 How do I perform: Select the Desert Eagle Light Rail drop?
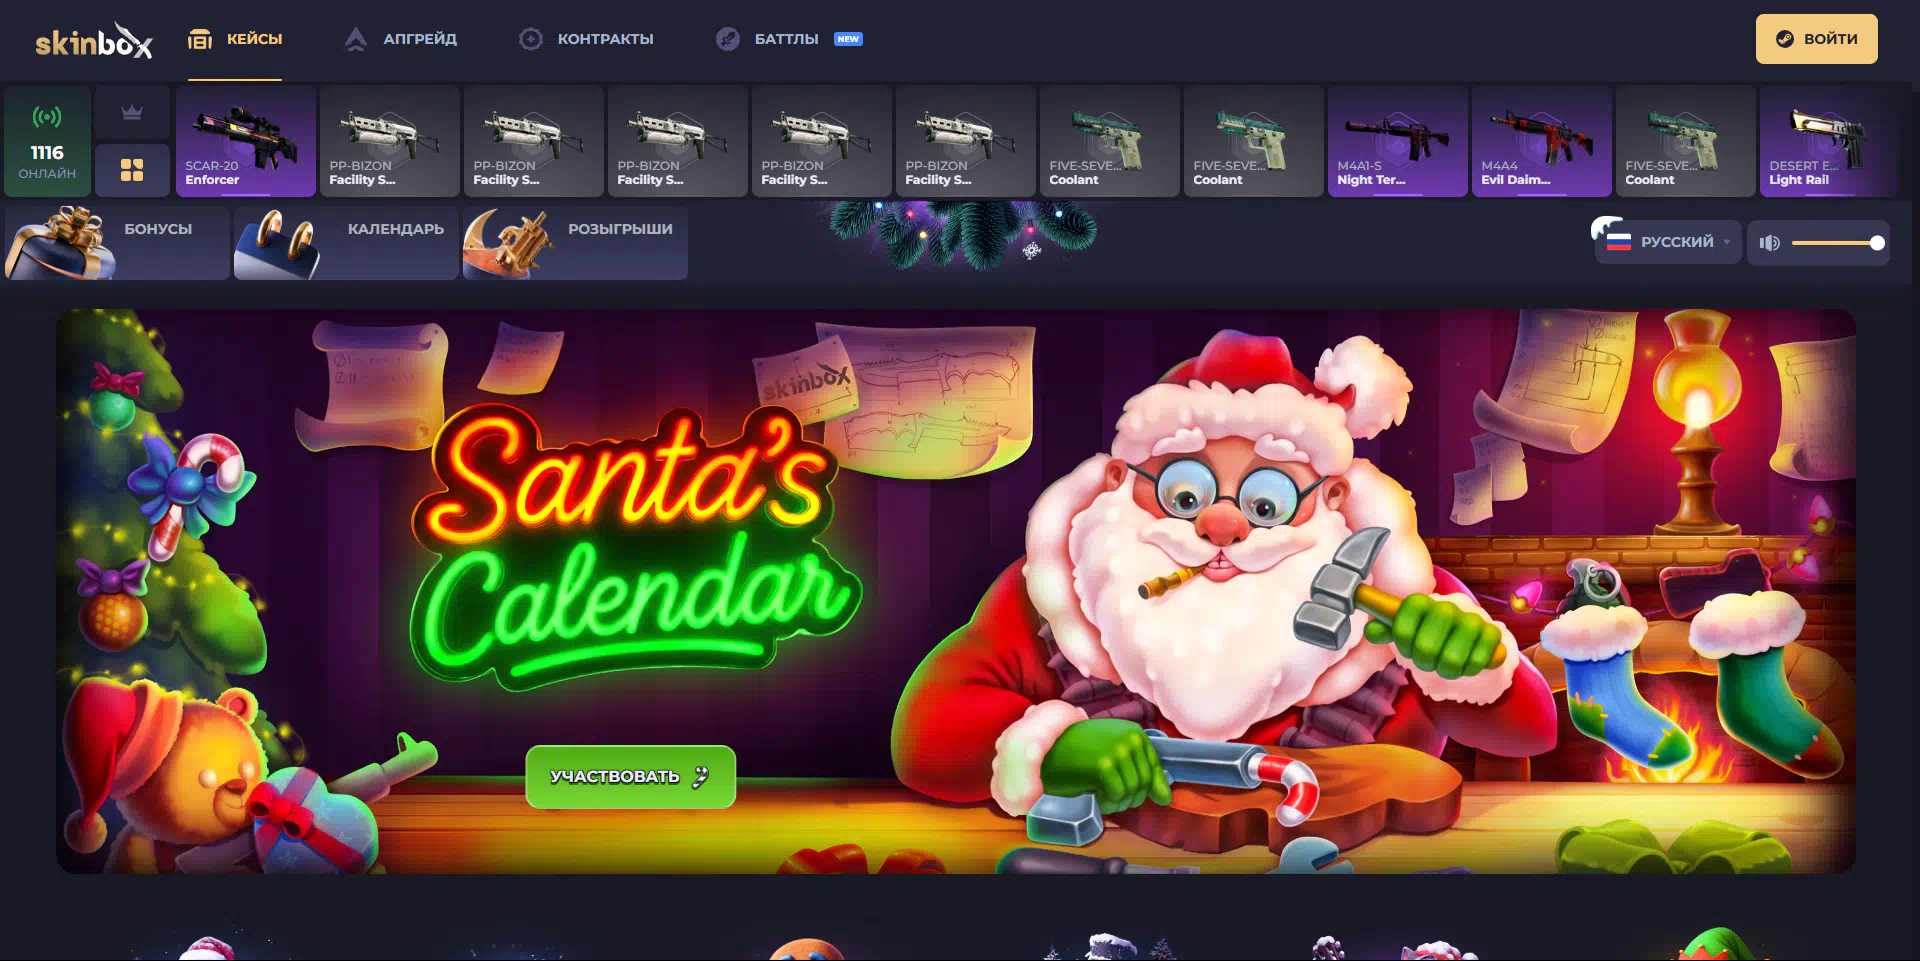pyautogui.click(x=1829, y=141)
